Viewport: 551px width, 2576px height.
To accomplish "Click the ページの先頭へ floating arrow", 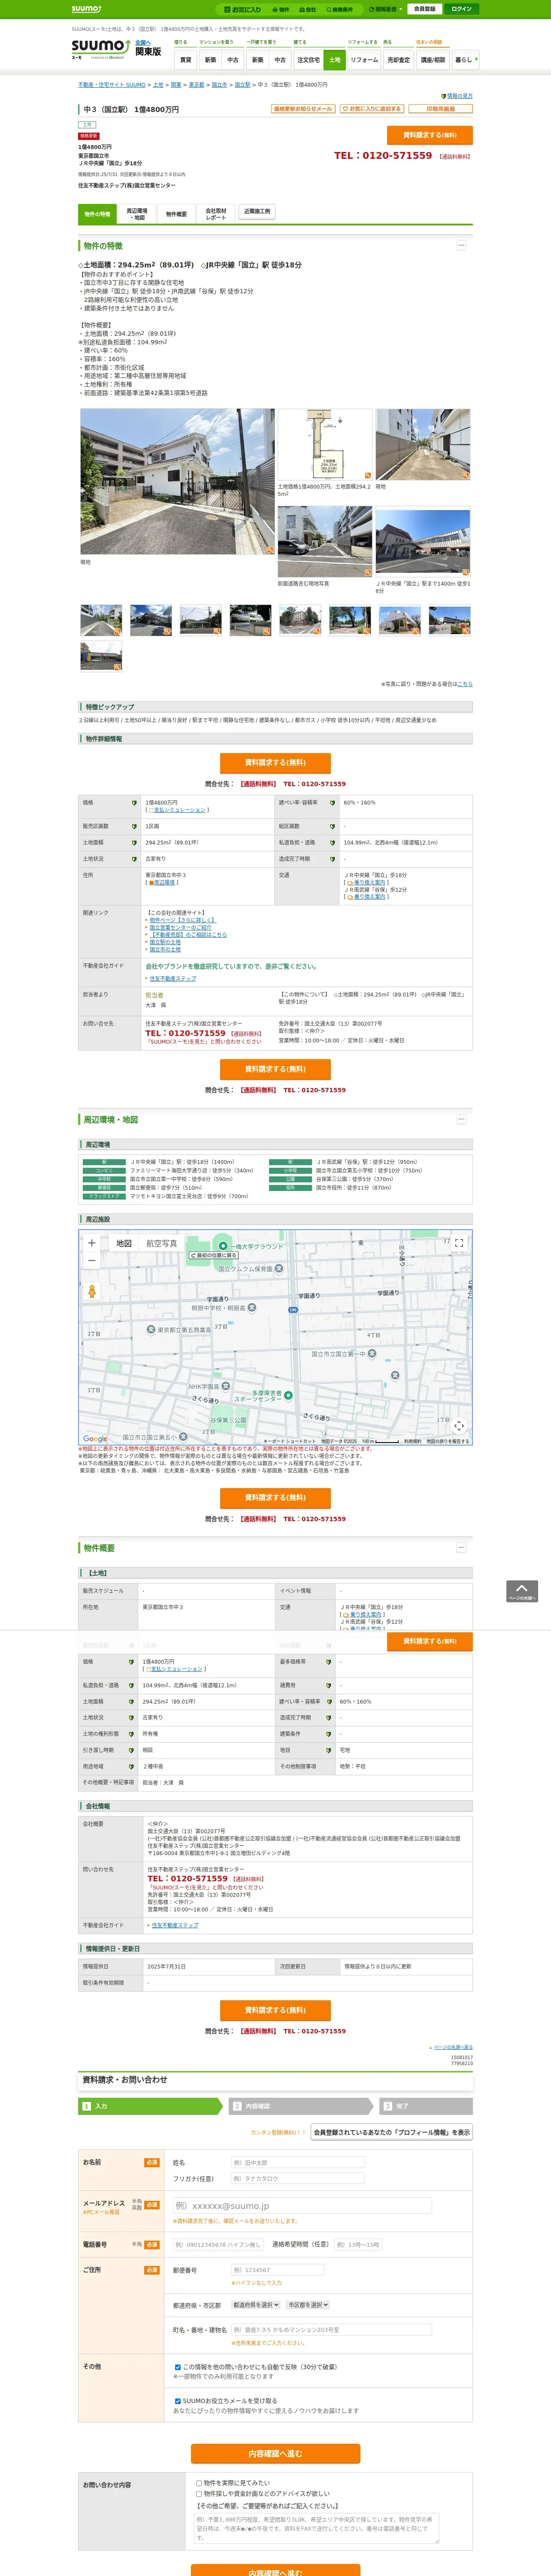I will pos(521,1591).
